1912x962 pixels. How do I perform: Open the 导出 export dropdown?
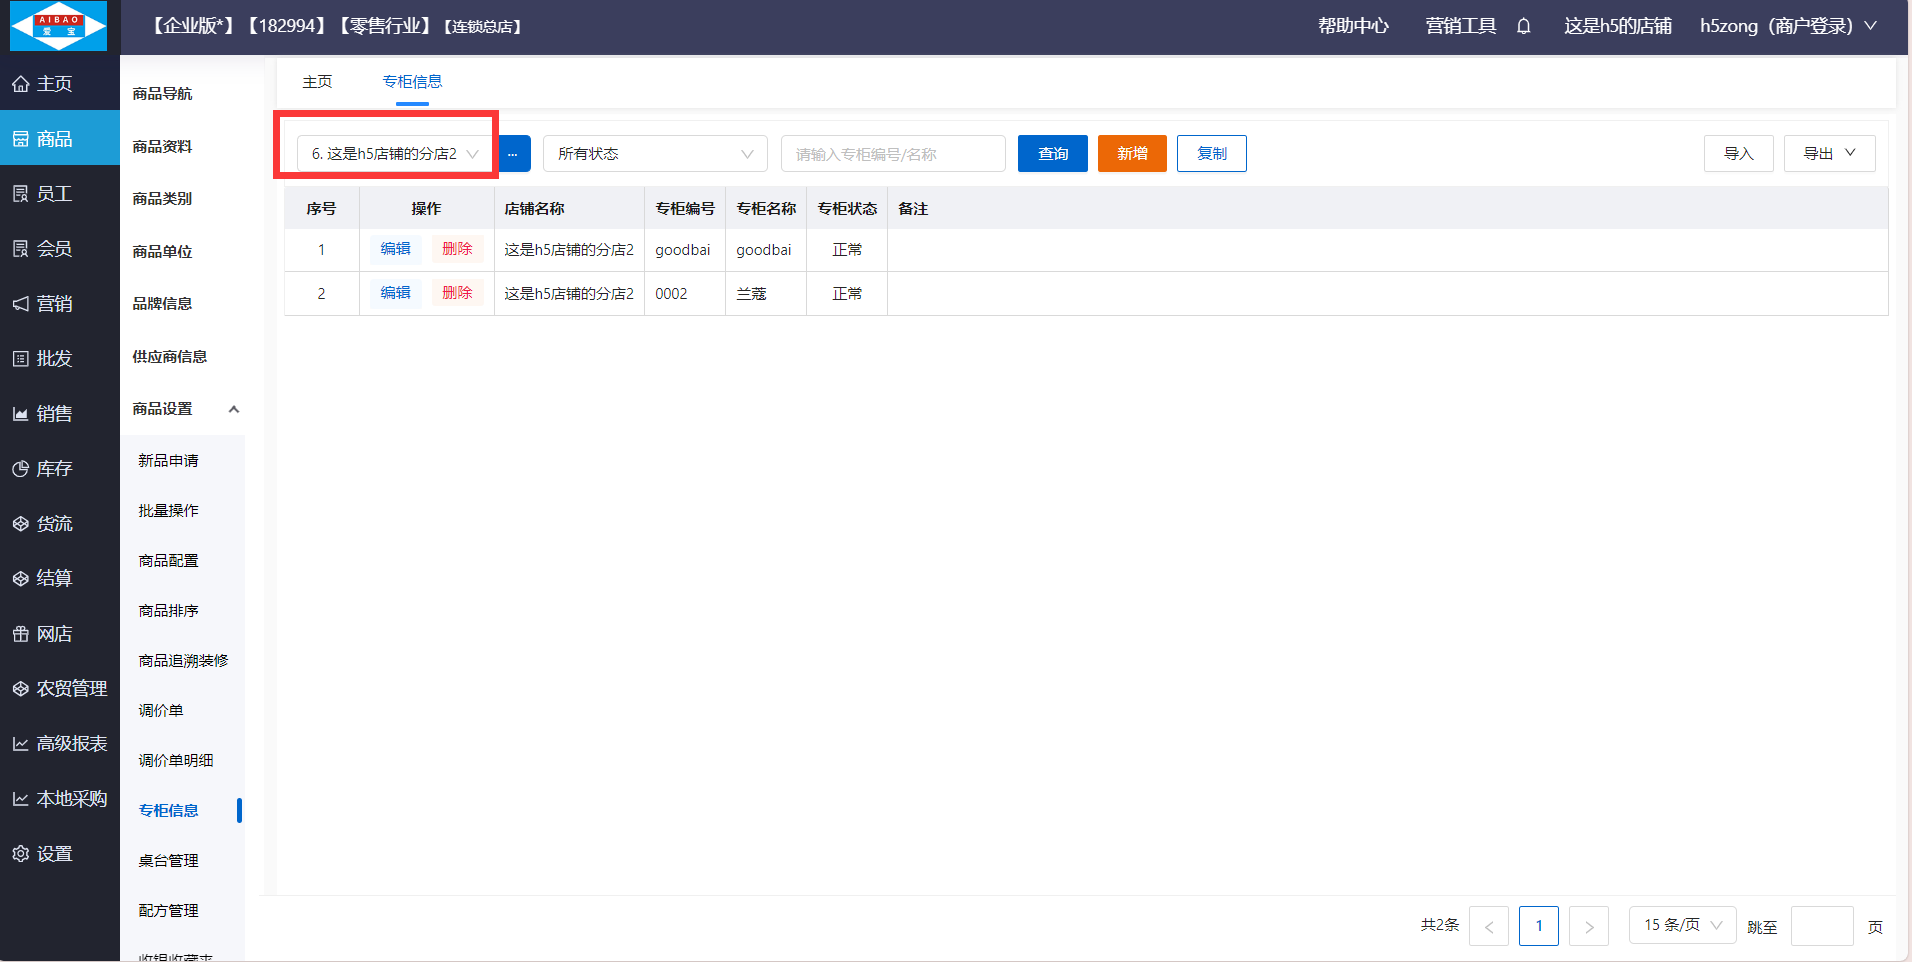(x=1829, y=154)
